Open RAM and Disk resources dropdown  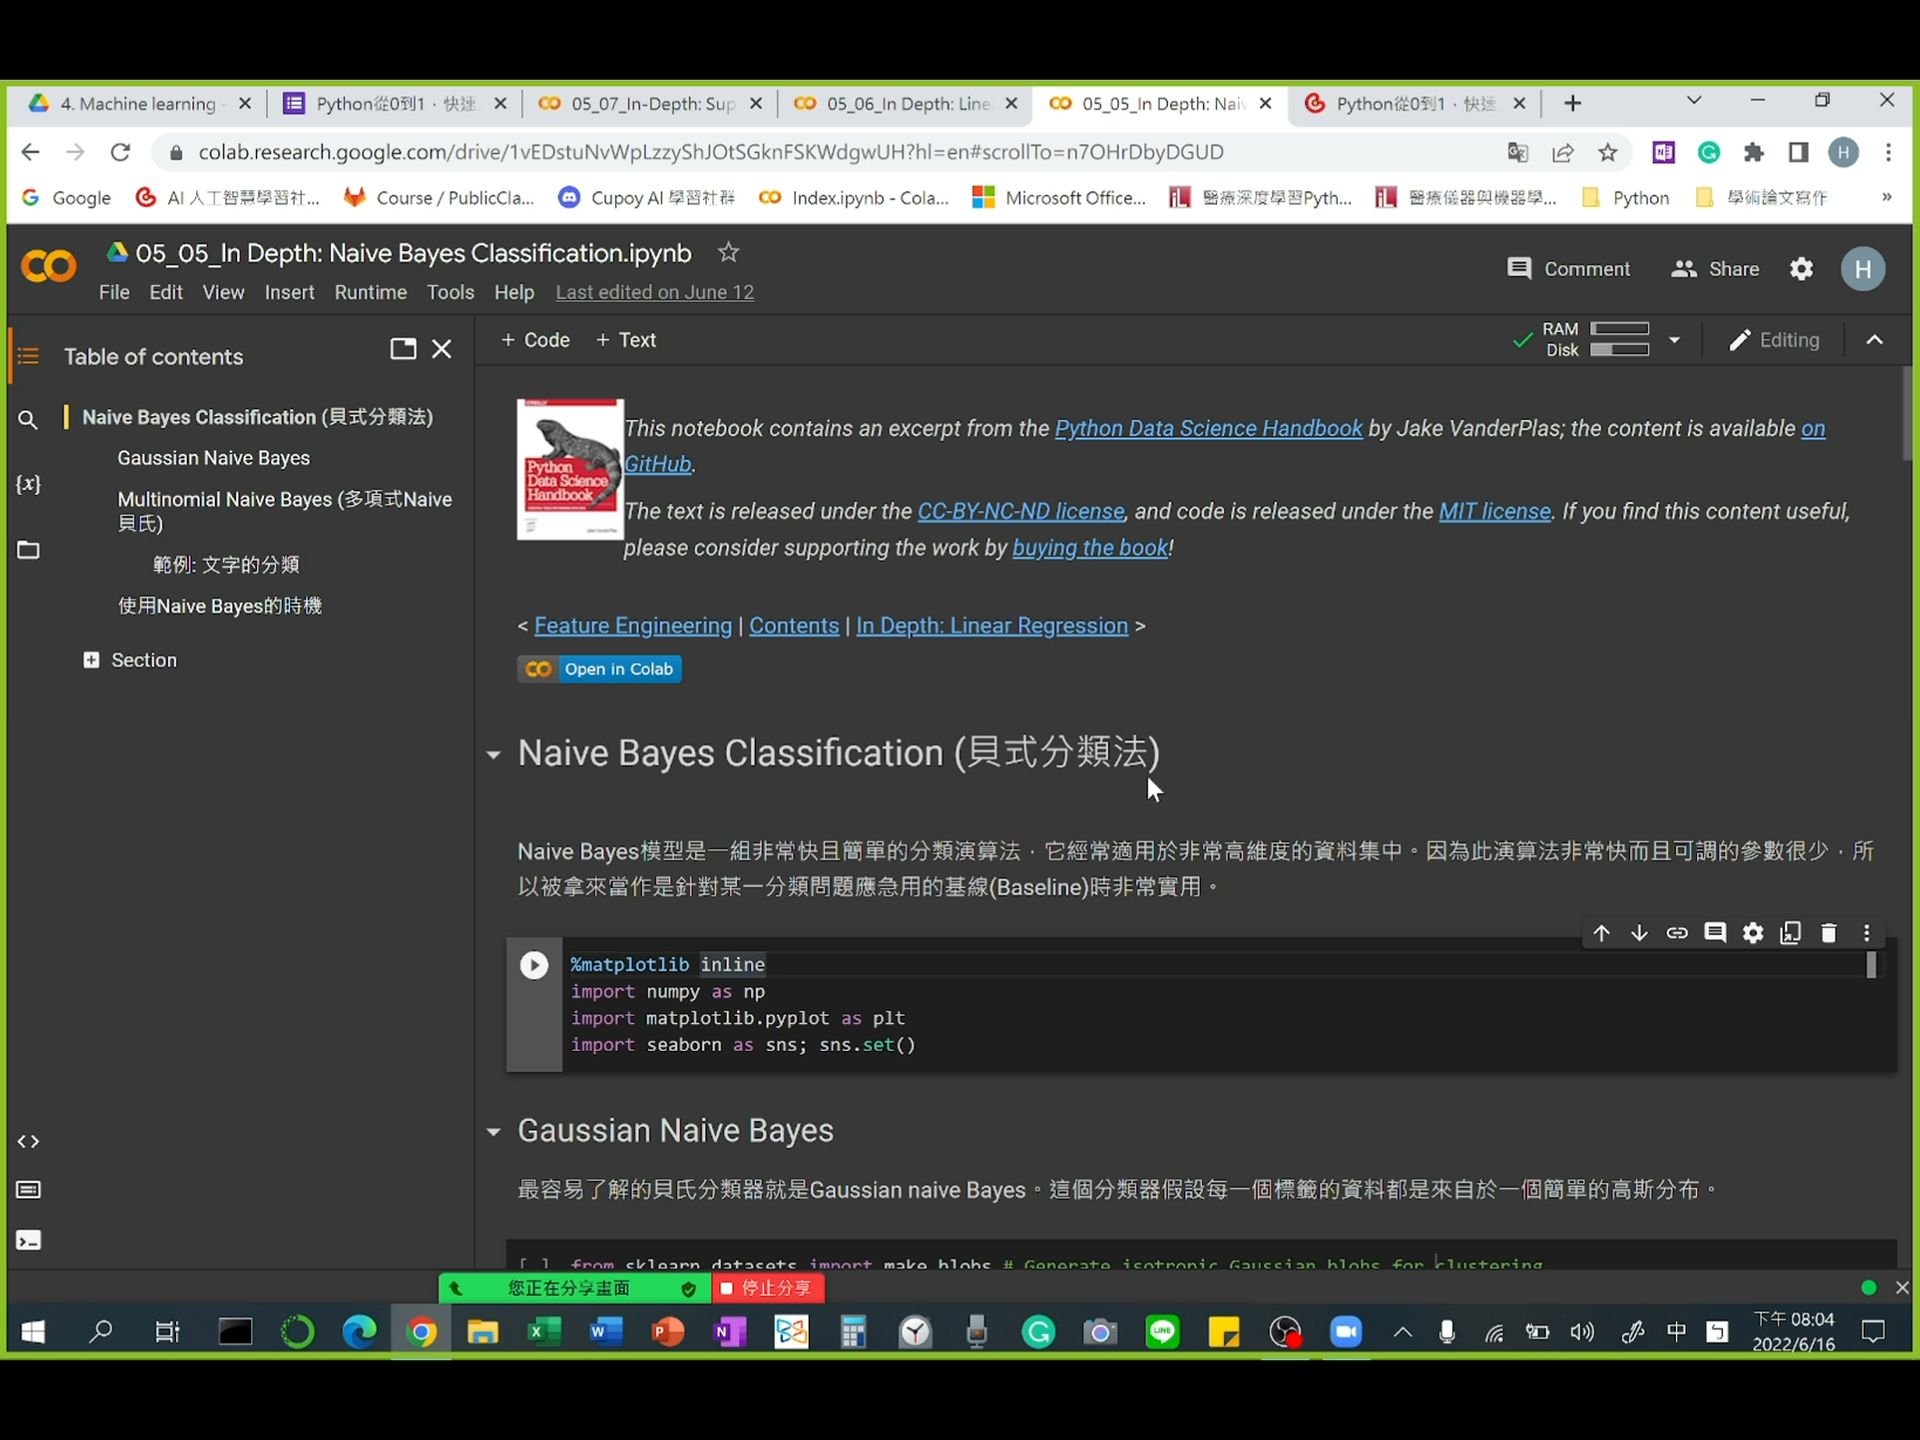click(1674, 340)
